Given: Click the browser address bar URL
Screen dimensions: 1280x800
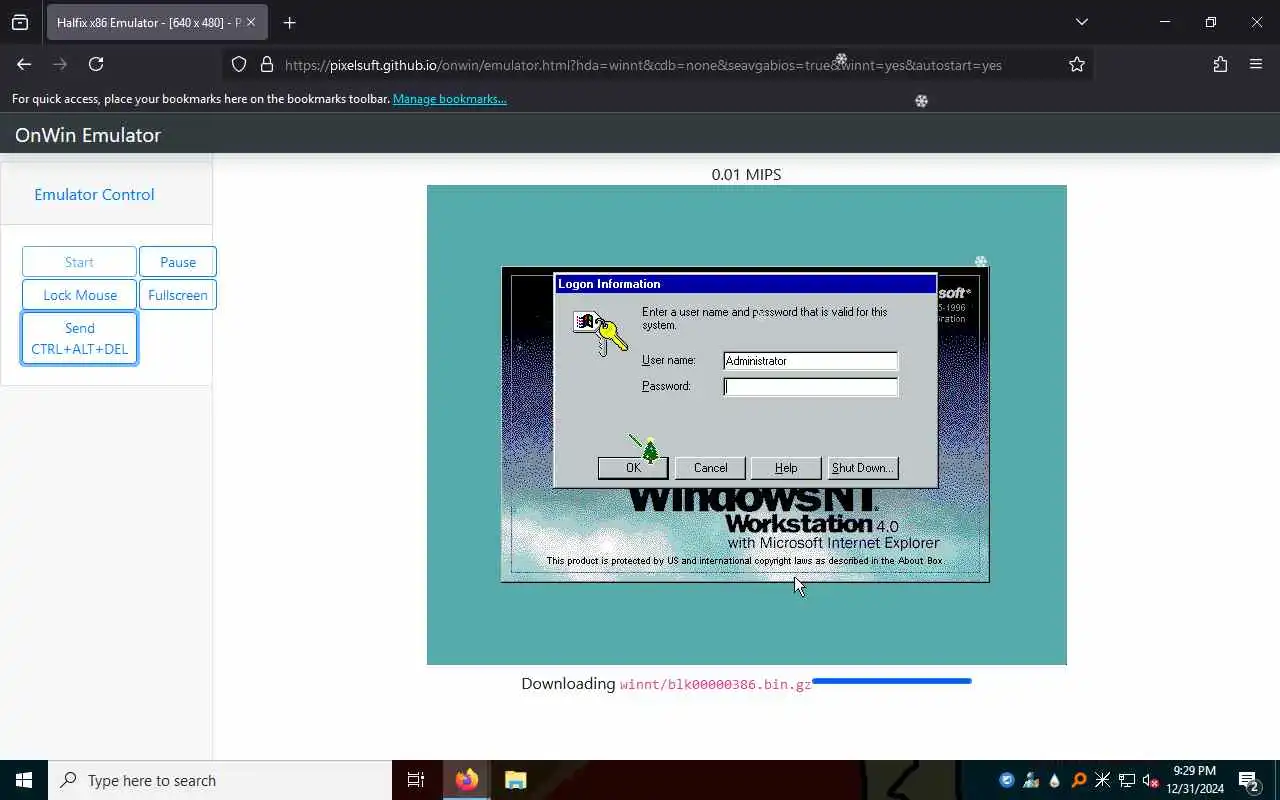Looking at the screenshot, I should (643, 65).
